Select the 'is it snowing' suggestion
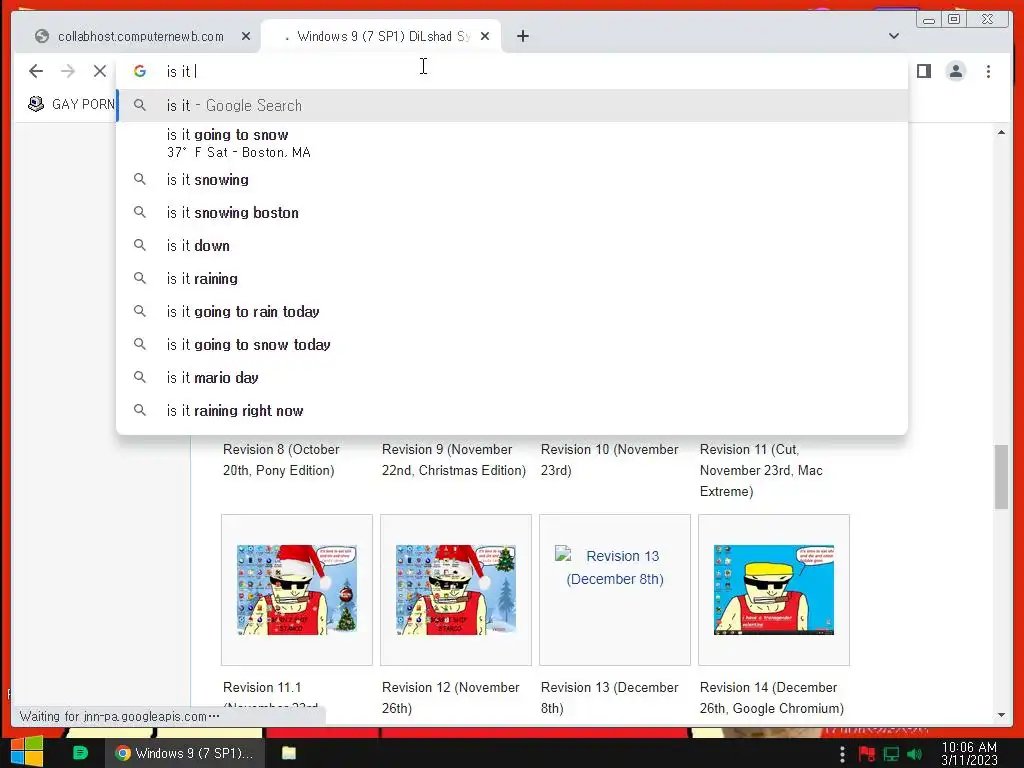Screen dimensions: 1024x768 point(512,180)
